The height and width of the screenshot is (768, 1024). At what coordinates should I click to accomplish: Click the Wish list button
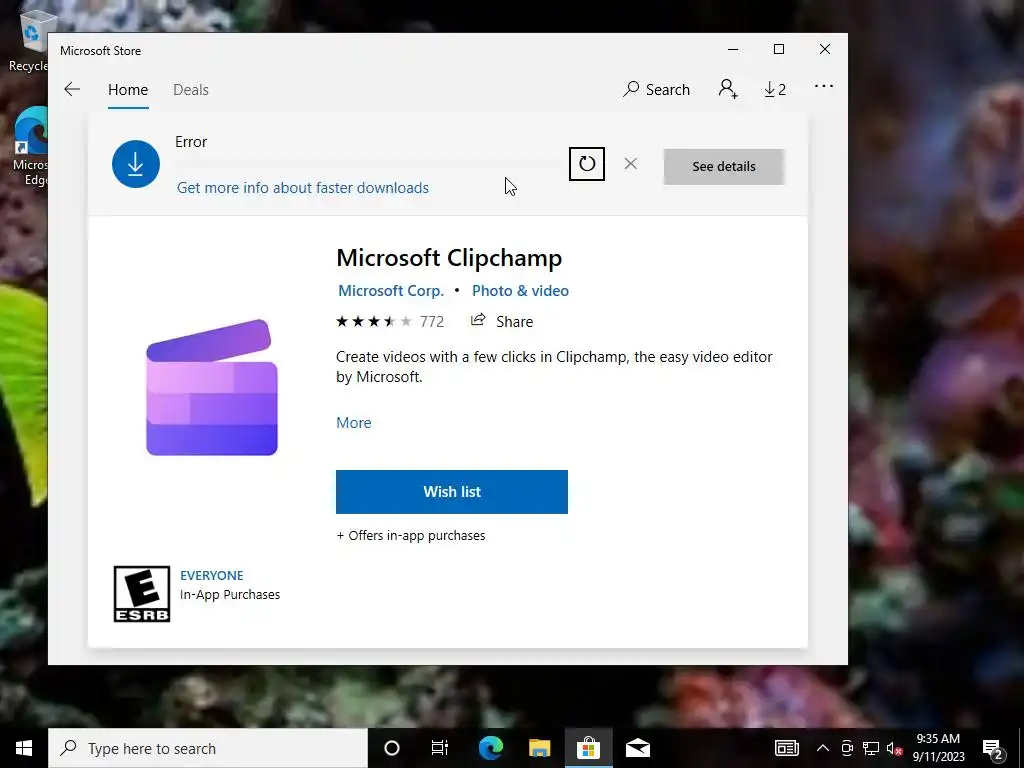coord(452,492)
